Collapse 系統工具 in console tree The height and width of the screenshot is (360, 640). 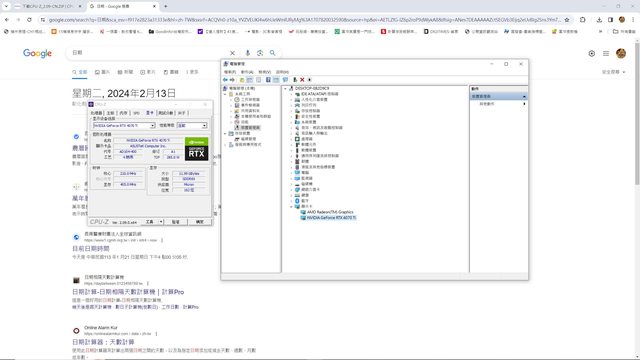point(225,94)
